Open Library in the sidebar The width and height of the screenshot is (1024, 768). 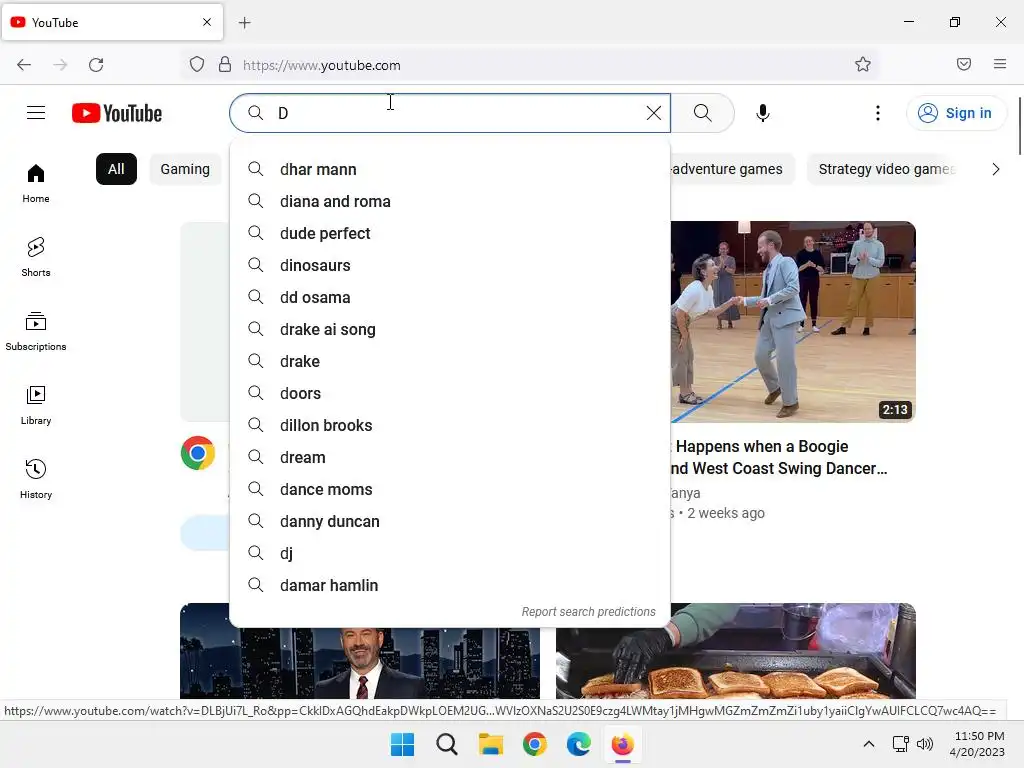[x=36, y=405]
